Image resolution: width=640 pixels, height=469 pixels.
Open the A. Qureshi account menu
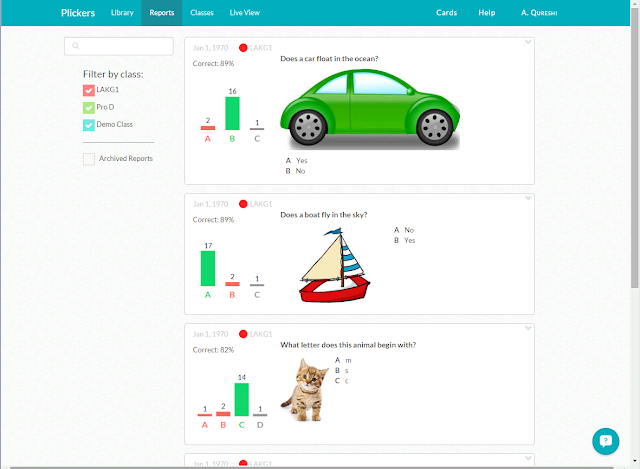[x=539, y=13]
